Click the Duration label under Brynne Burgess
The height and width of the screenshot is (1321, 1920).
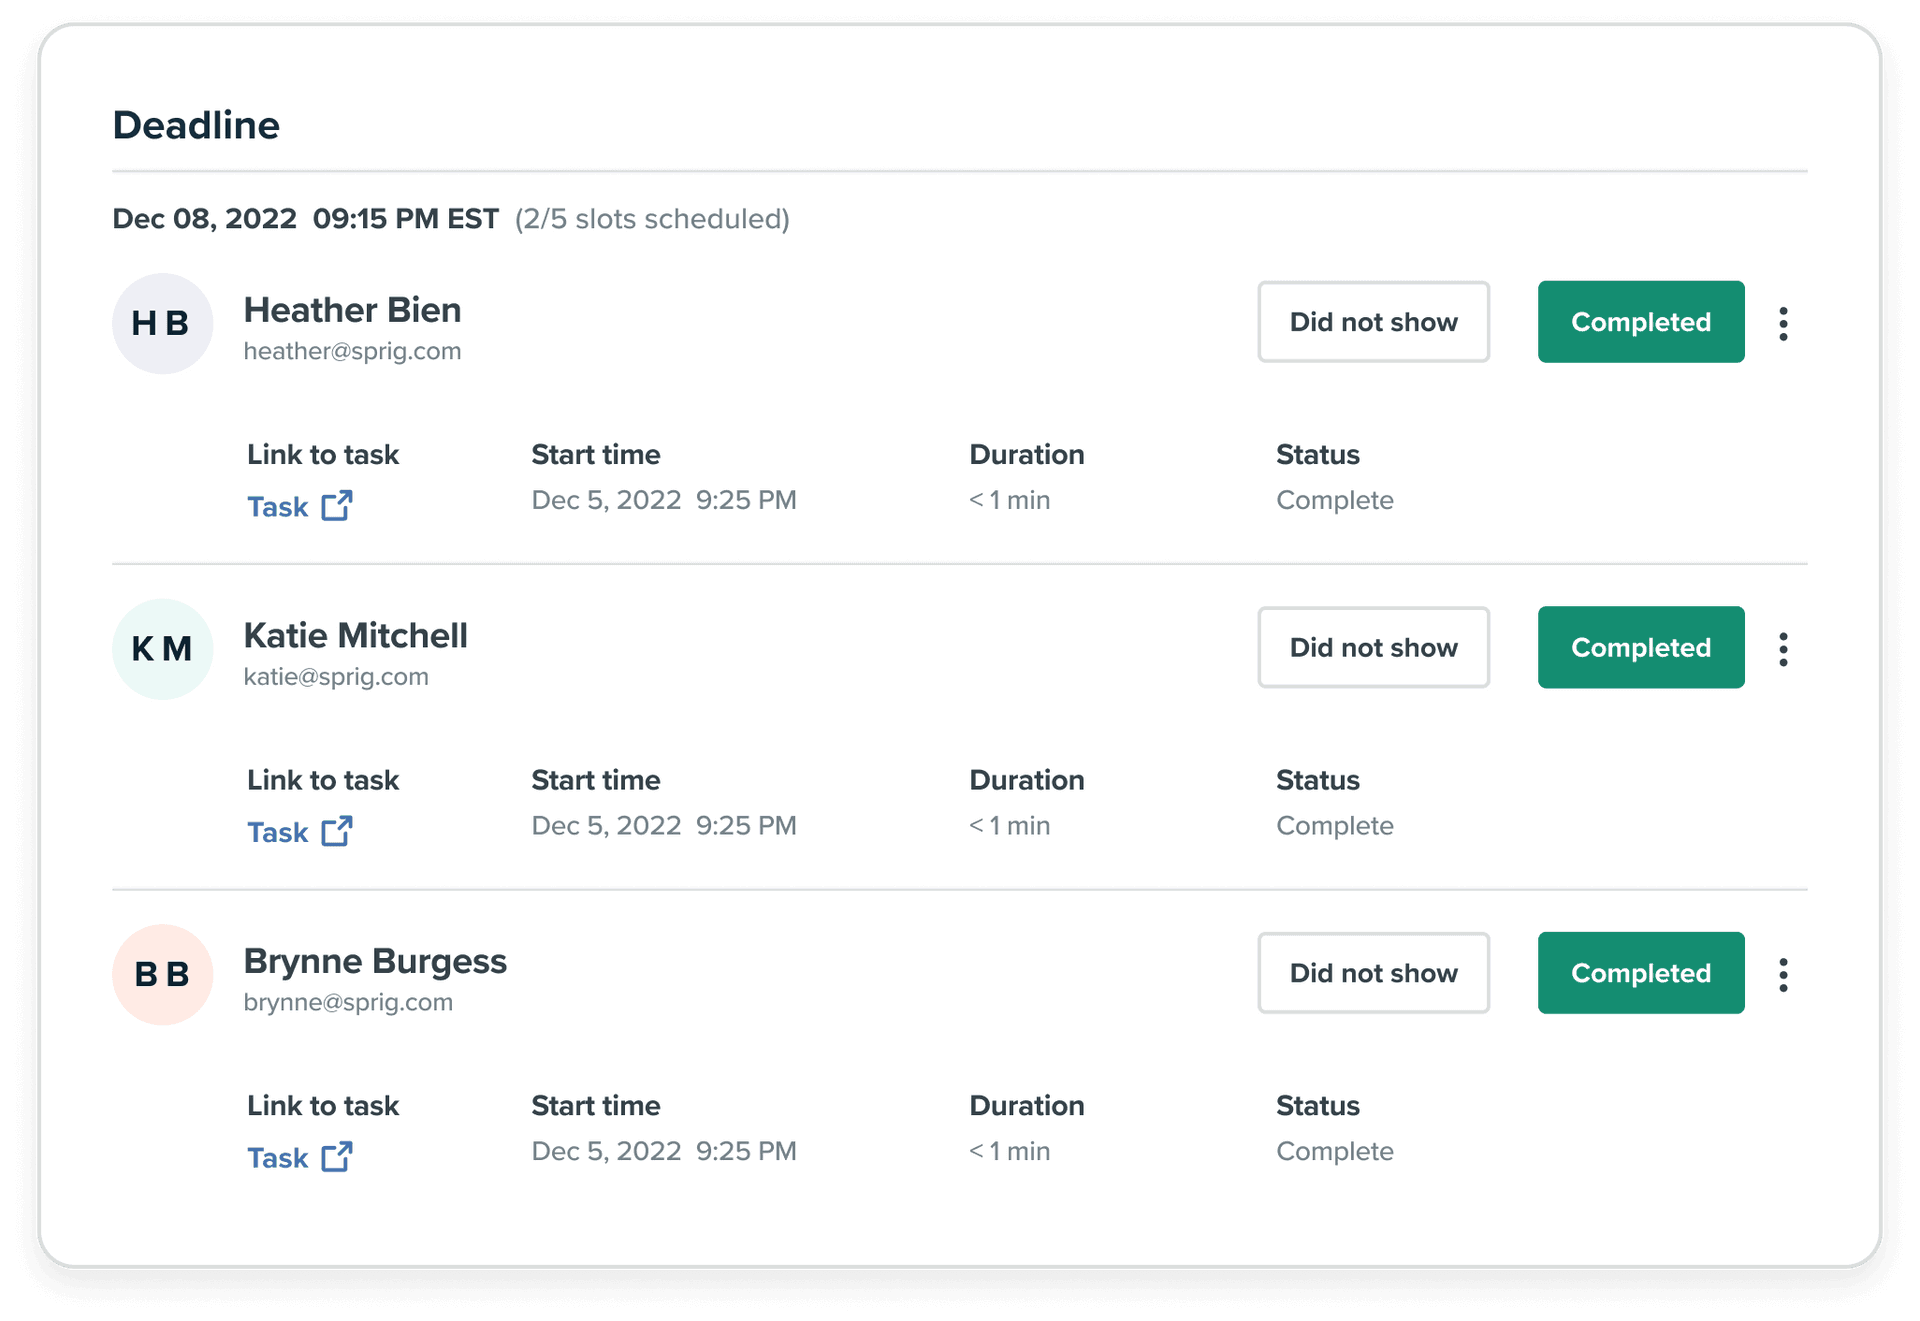click(x=1027, y=1106)
